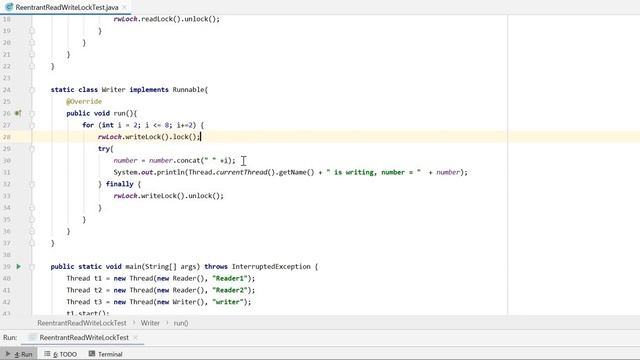640x360 pixels.
Task: Collapse the finally block fold at line 32
Action: click(x=32, y=184)
